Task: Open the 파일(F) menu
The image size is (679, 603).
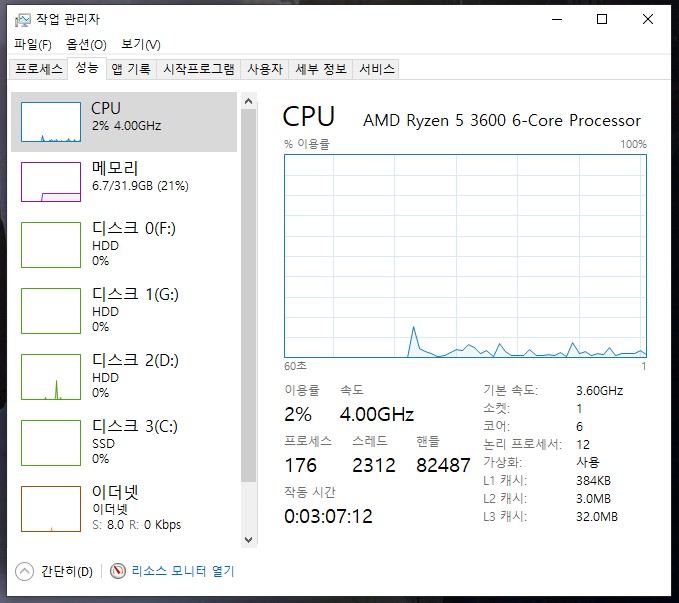Action: 33,44
